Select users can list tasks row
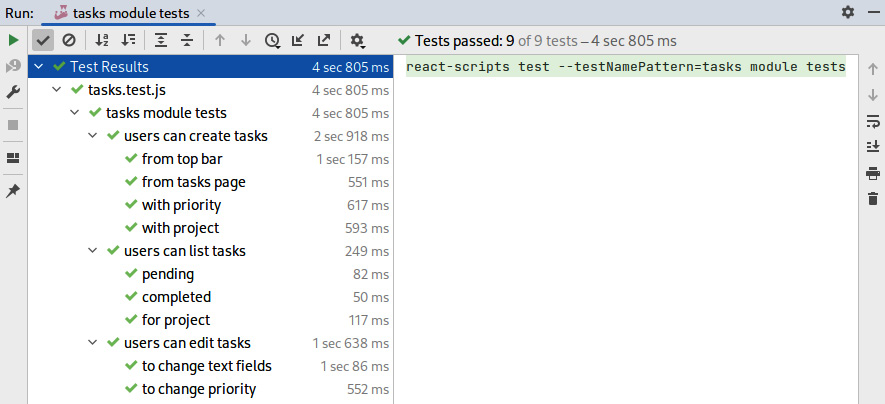The width and height of the screenshot is (885, 404). point(211,251)
